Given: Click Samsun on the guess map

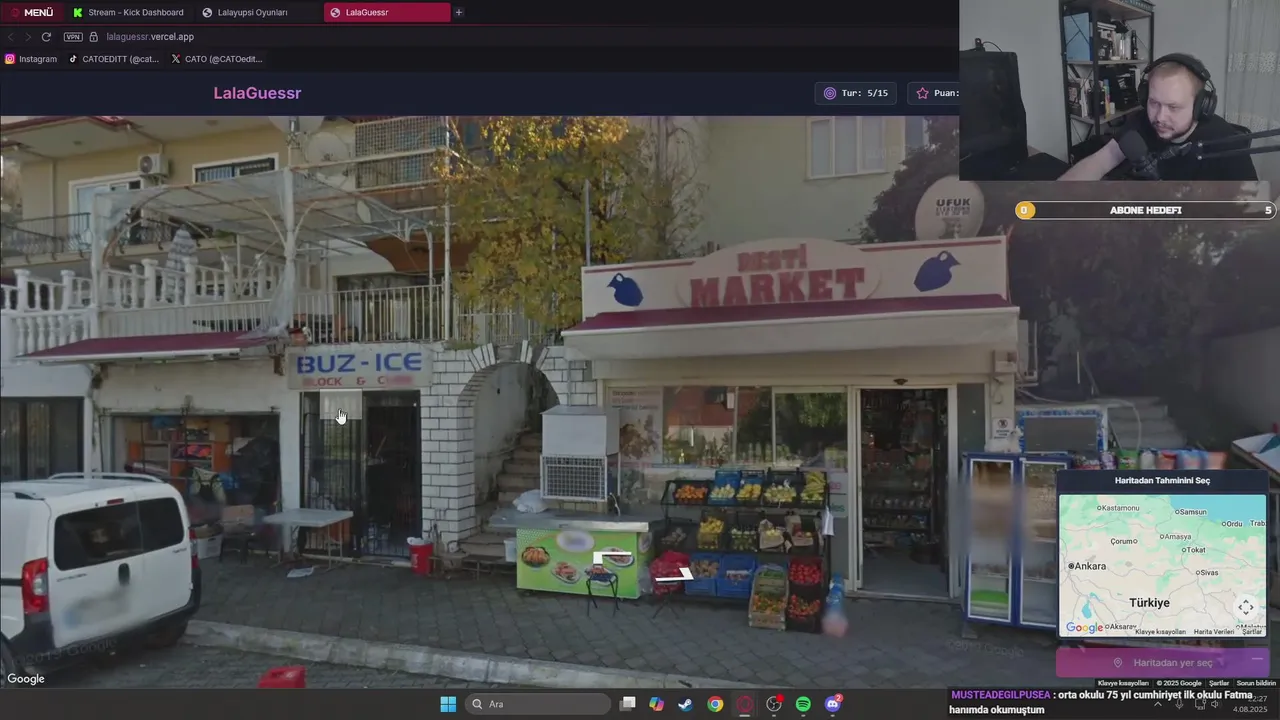Looking at the screenshot, I should pos(1190,512).
